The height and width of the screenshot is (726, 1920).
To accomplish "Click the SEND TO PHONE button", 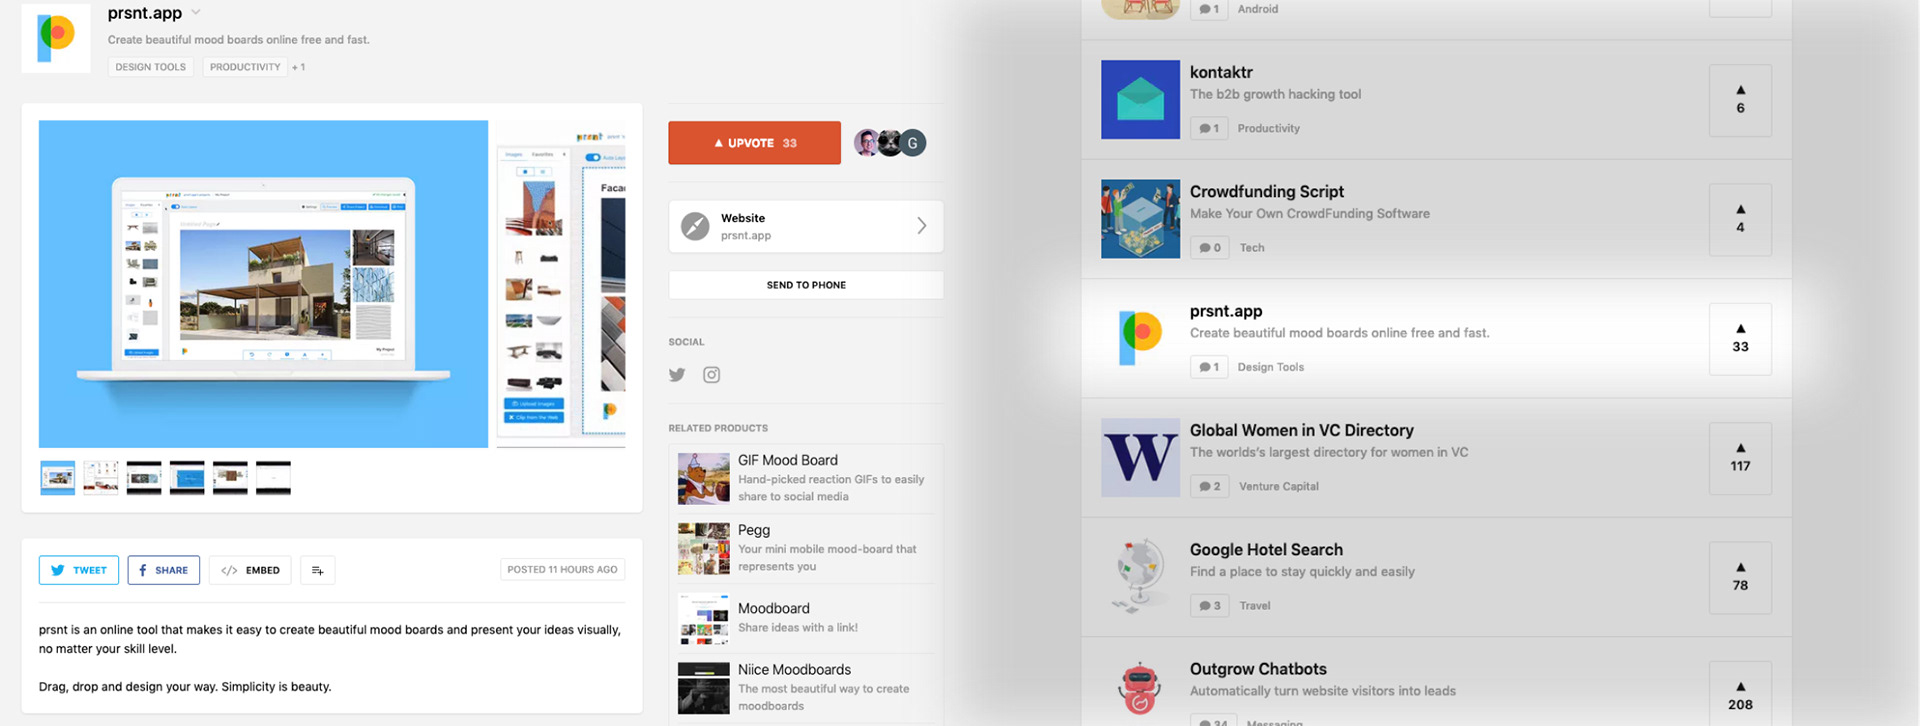I will pos(806,285).
